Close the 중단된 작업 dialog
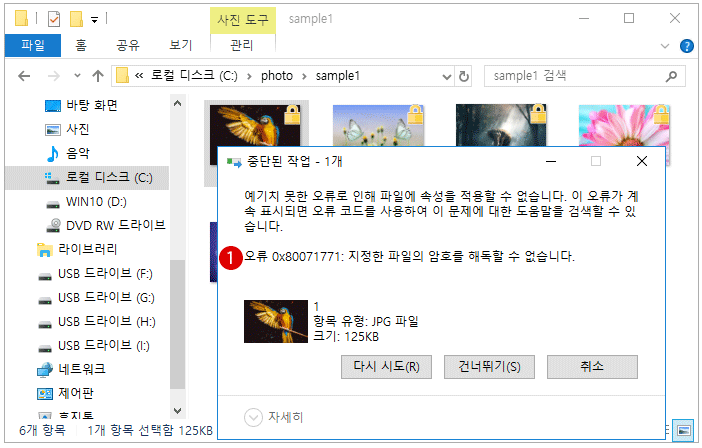 [642, 162]
